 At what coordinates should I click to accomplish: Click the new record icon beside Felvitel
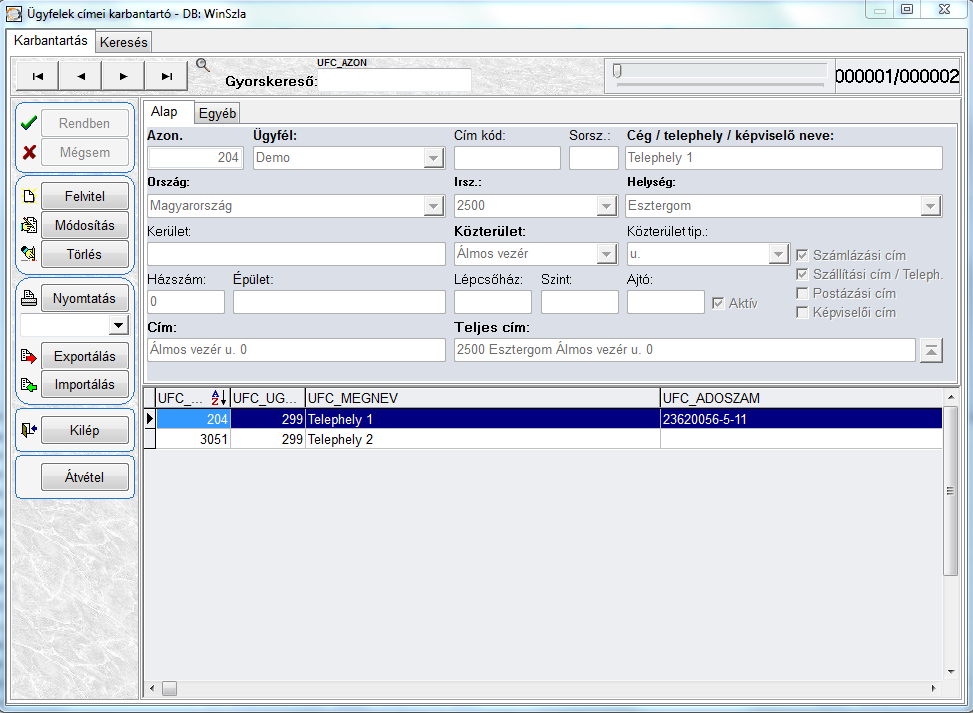(x=29, y=196)
